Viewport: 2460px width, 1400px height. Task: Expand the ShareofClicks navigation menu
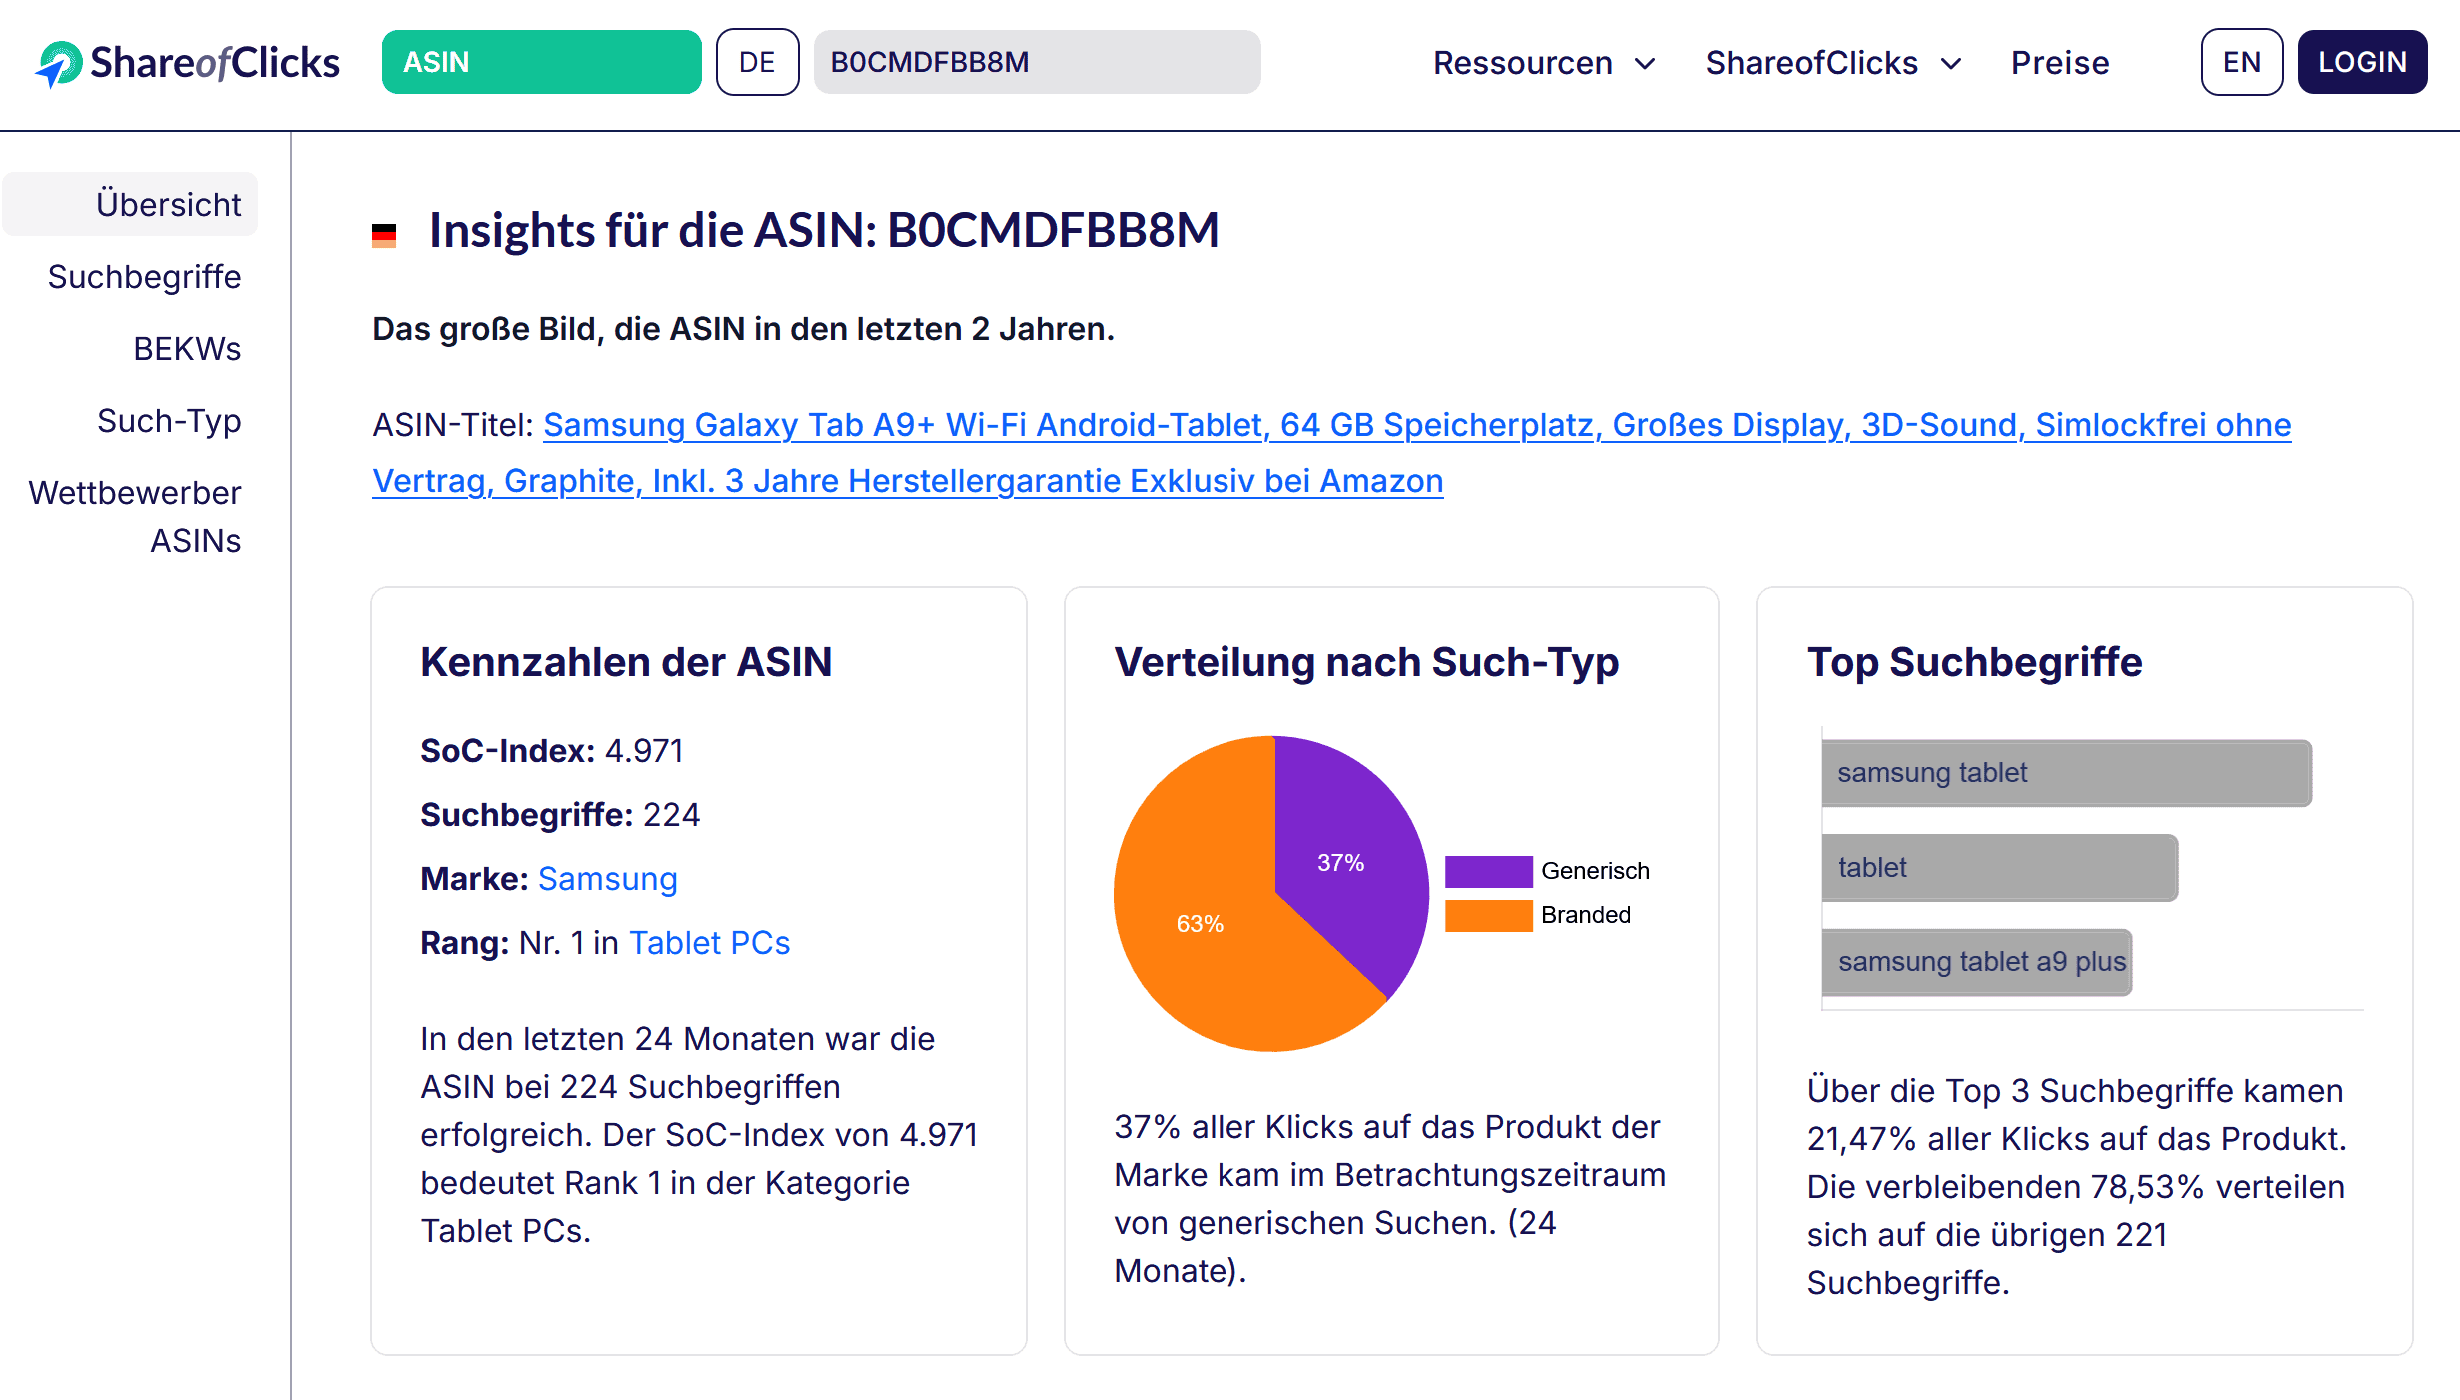pos(1833,63)
